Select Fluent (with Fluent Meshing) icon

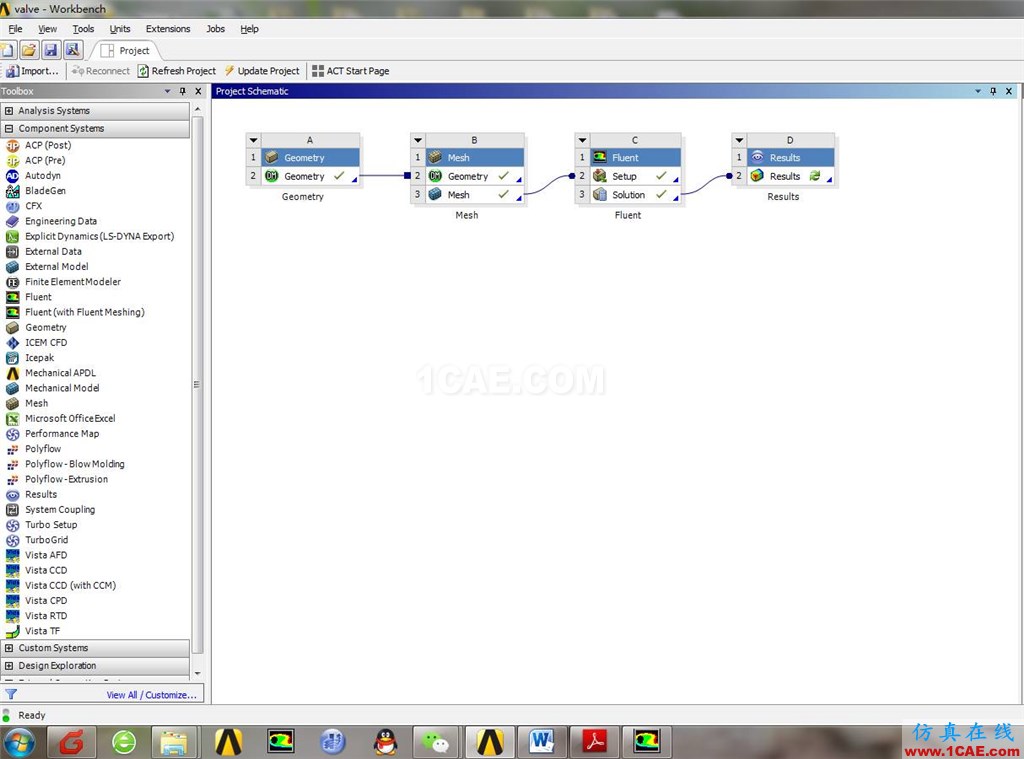tap(12, 312)
